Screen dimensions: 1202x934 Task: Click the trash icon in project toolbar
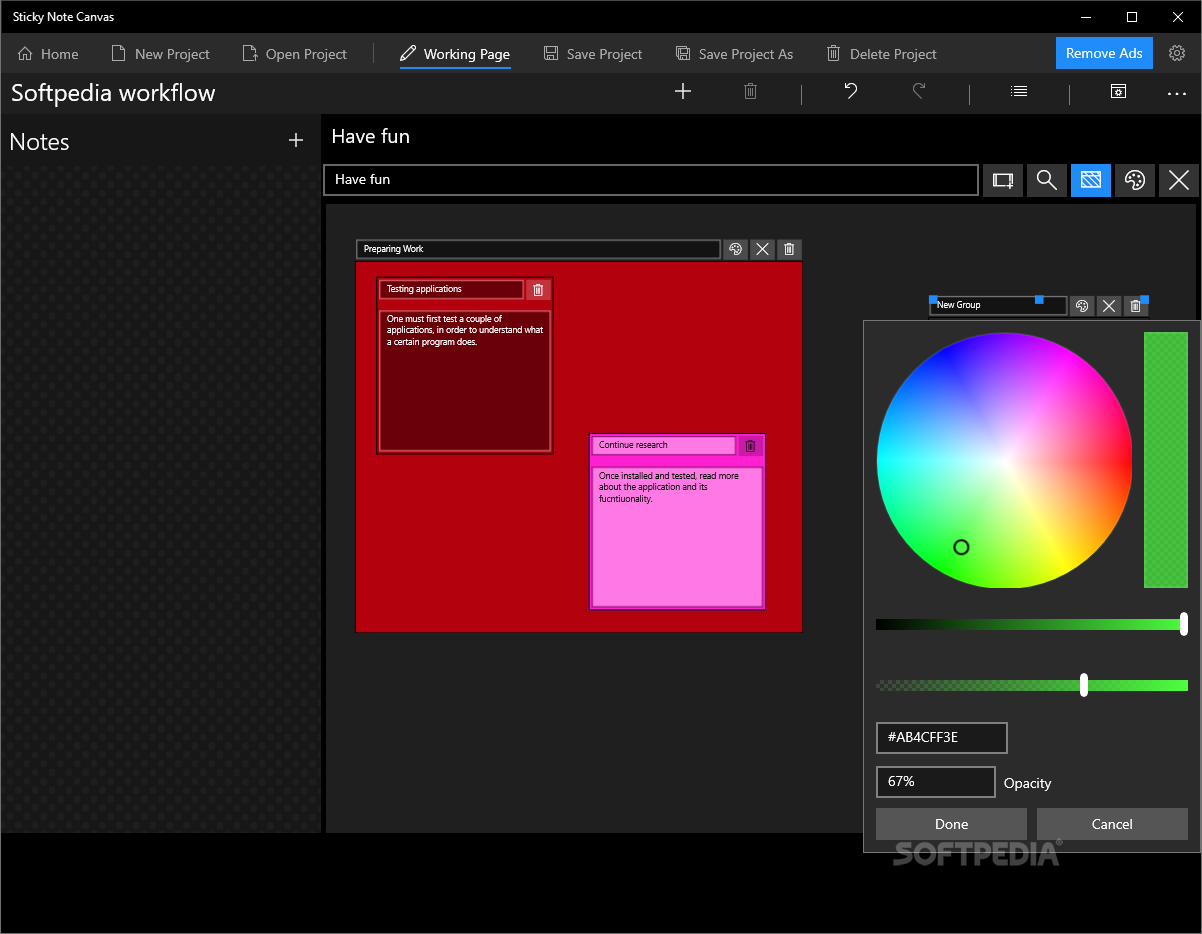tap(751, 92)
